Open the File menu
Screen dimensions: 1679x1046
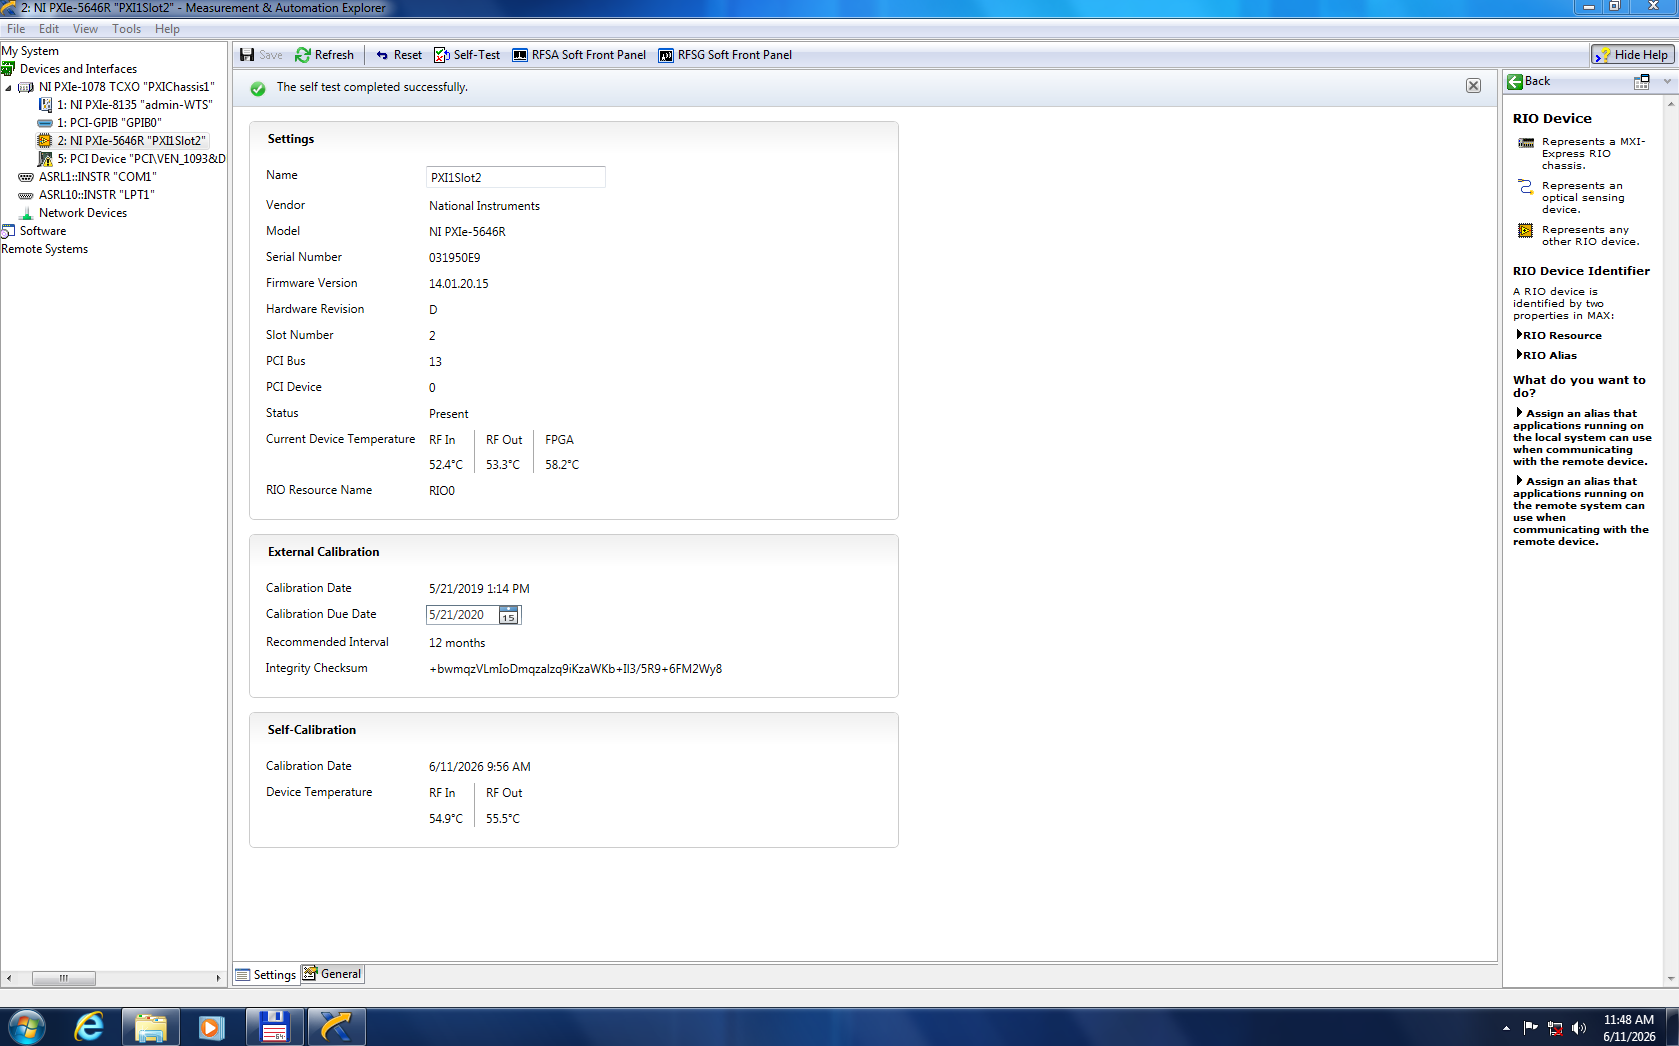pos(16,29)
